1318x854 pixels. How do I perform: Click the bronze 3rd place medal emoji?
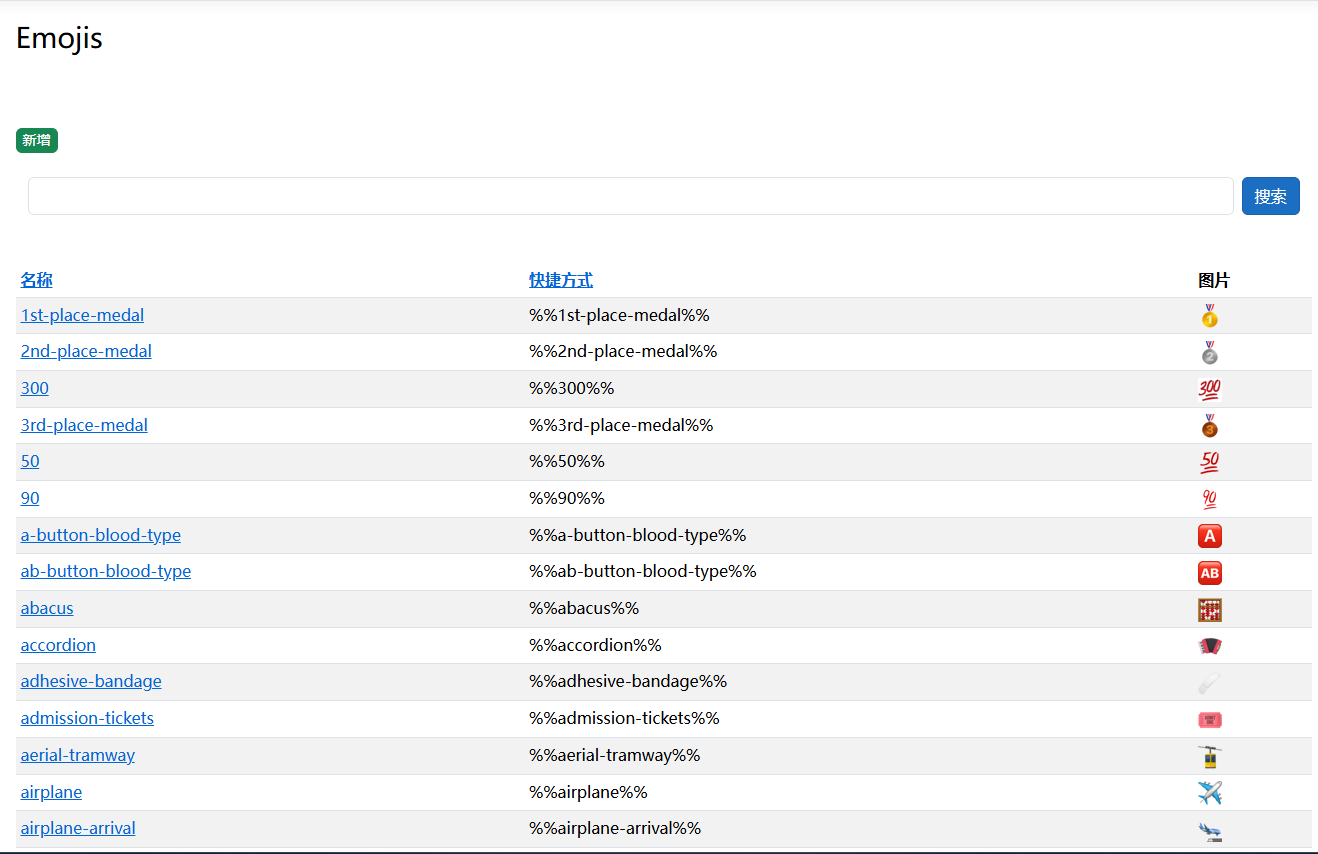(x=1209, y=426)
